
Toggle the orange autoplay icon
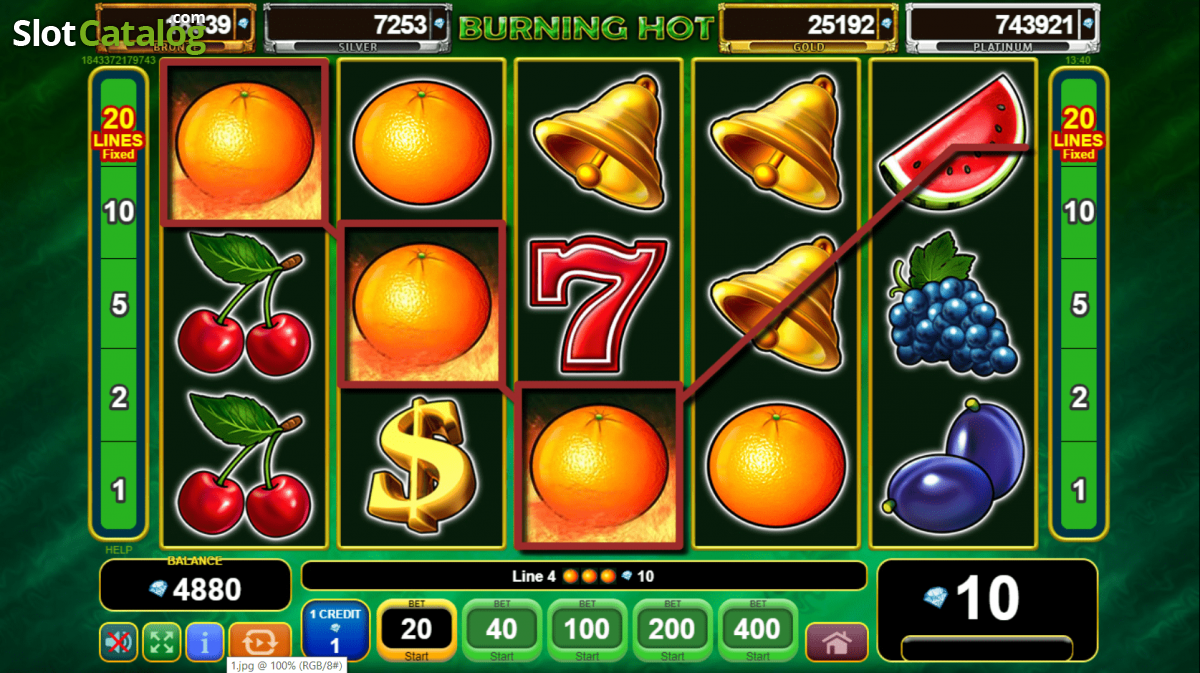click(x=260, y=642)
